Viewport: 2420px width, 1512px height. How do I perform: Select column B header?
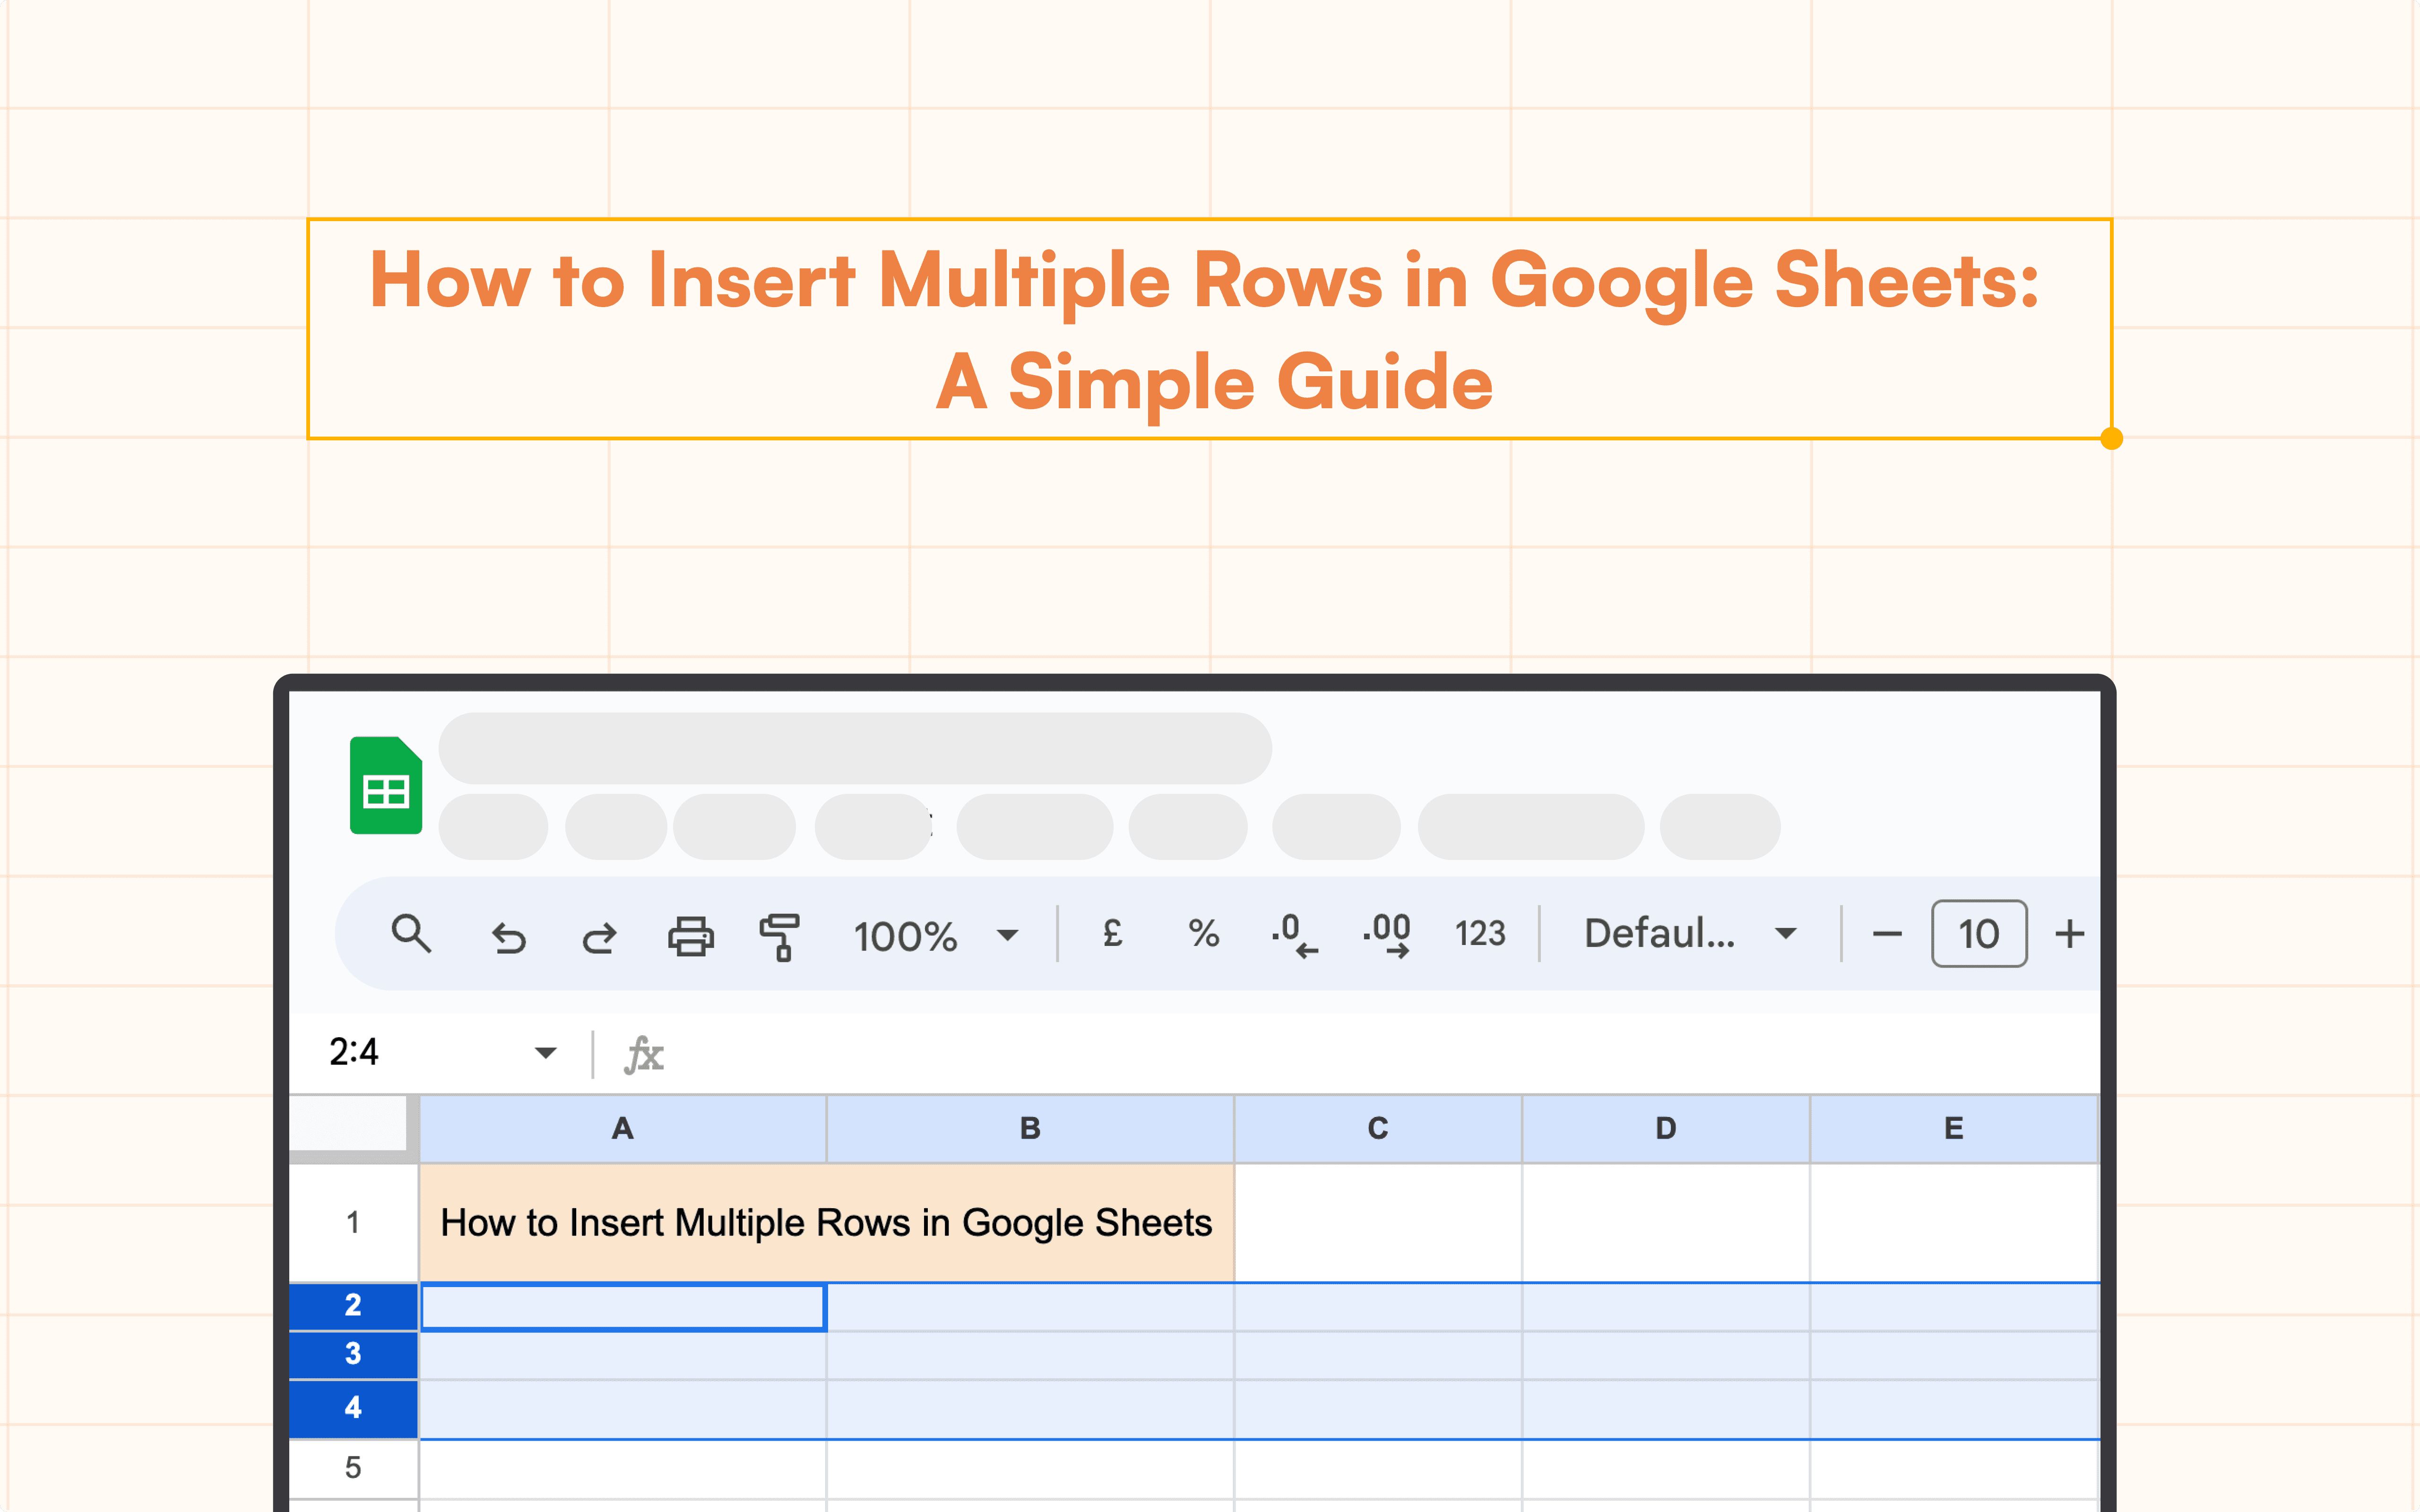(1030, 1129)
